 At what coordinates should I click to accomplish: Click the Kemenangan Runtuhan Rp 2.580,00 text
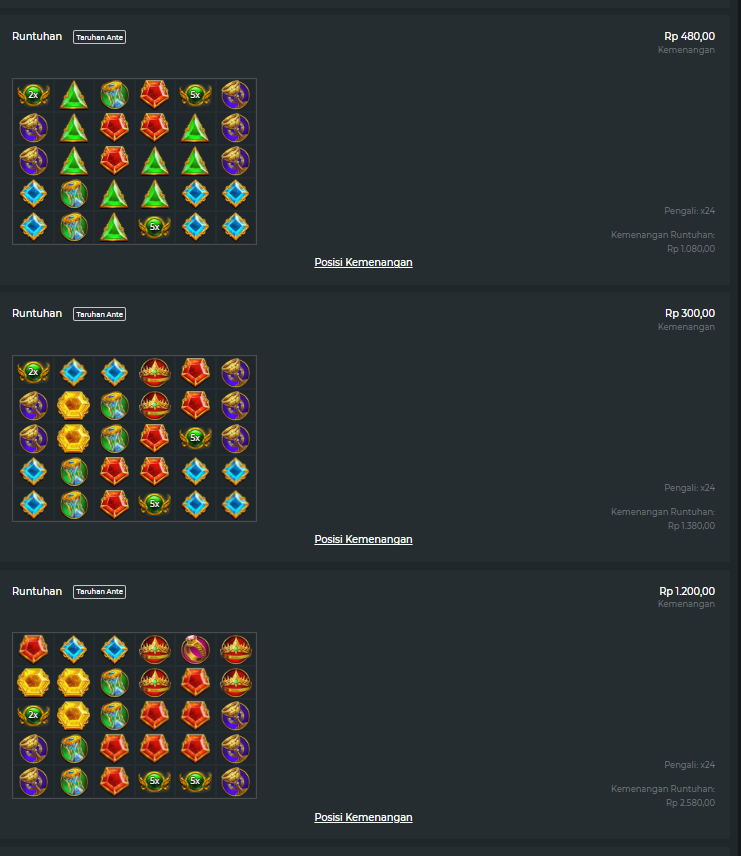click(x=663, y=796)
